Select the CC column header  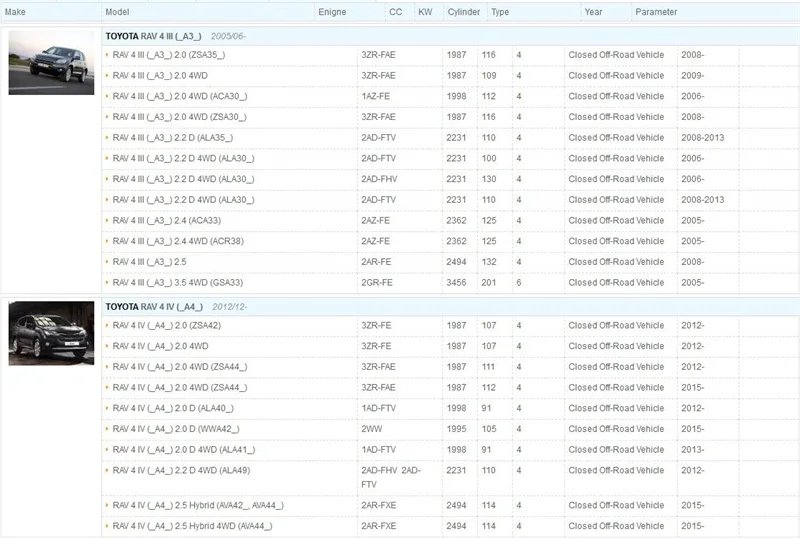(395, 12)
